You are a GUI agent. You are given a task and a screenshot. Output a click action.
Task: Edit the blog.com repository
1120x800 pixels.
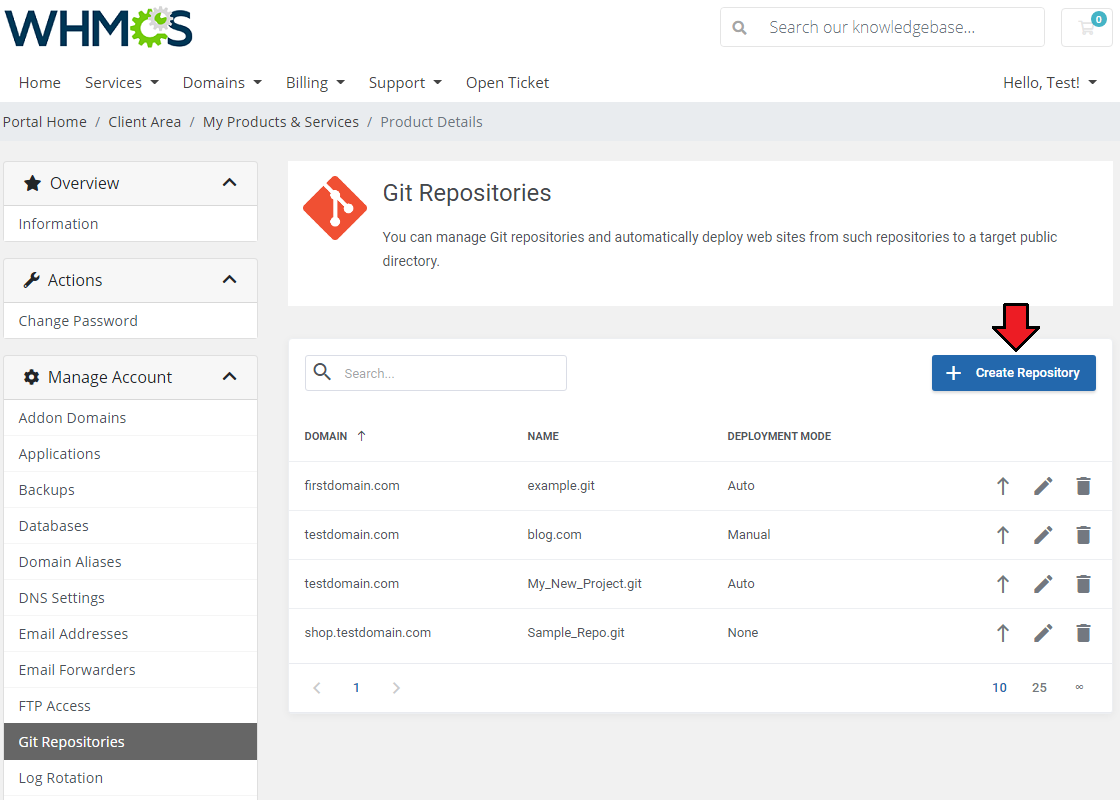click(x=1043, y=535)
